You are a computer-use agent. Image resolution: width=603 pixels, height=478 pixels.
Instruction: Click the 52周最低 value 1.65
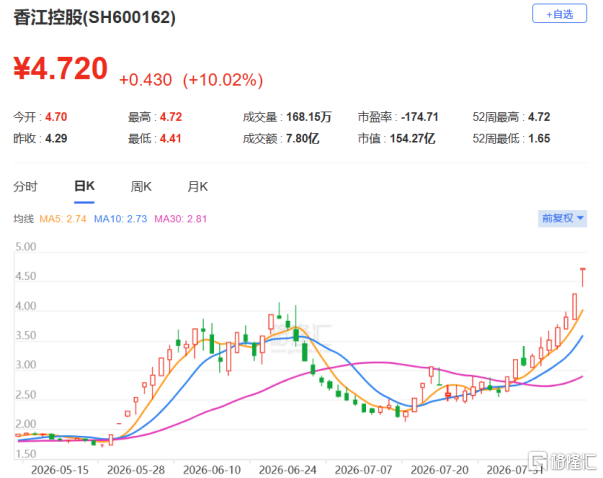click(x=539, y=138)
